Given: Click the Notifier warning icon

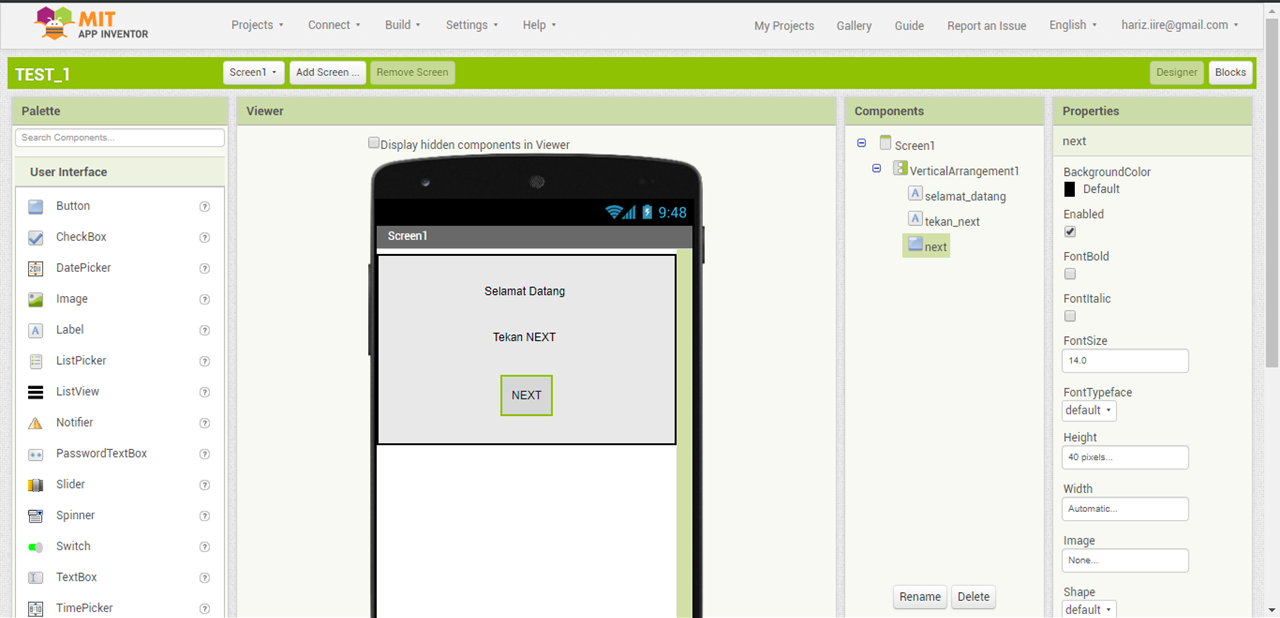Looking at the screenshot, I should [x=36, y=423].
